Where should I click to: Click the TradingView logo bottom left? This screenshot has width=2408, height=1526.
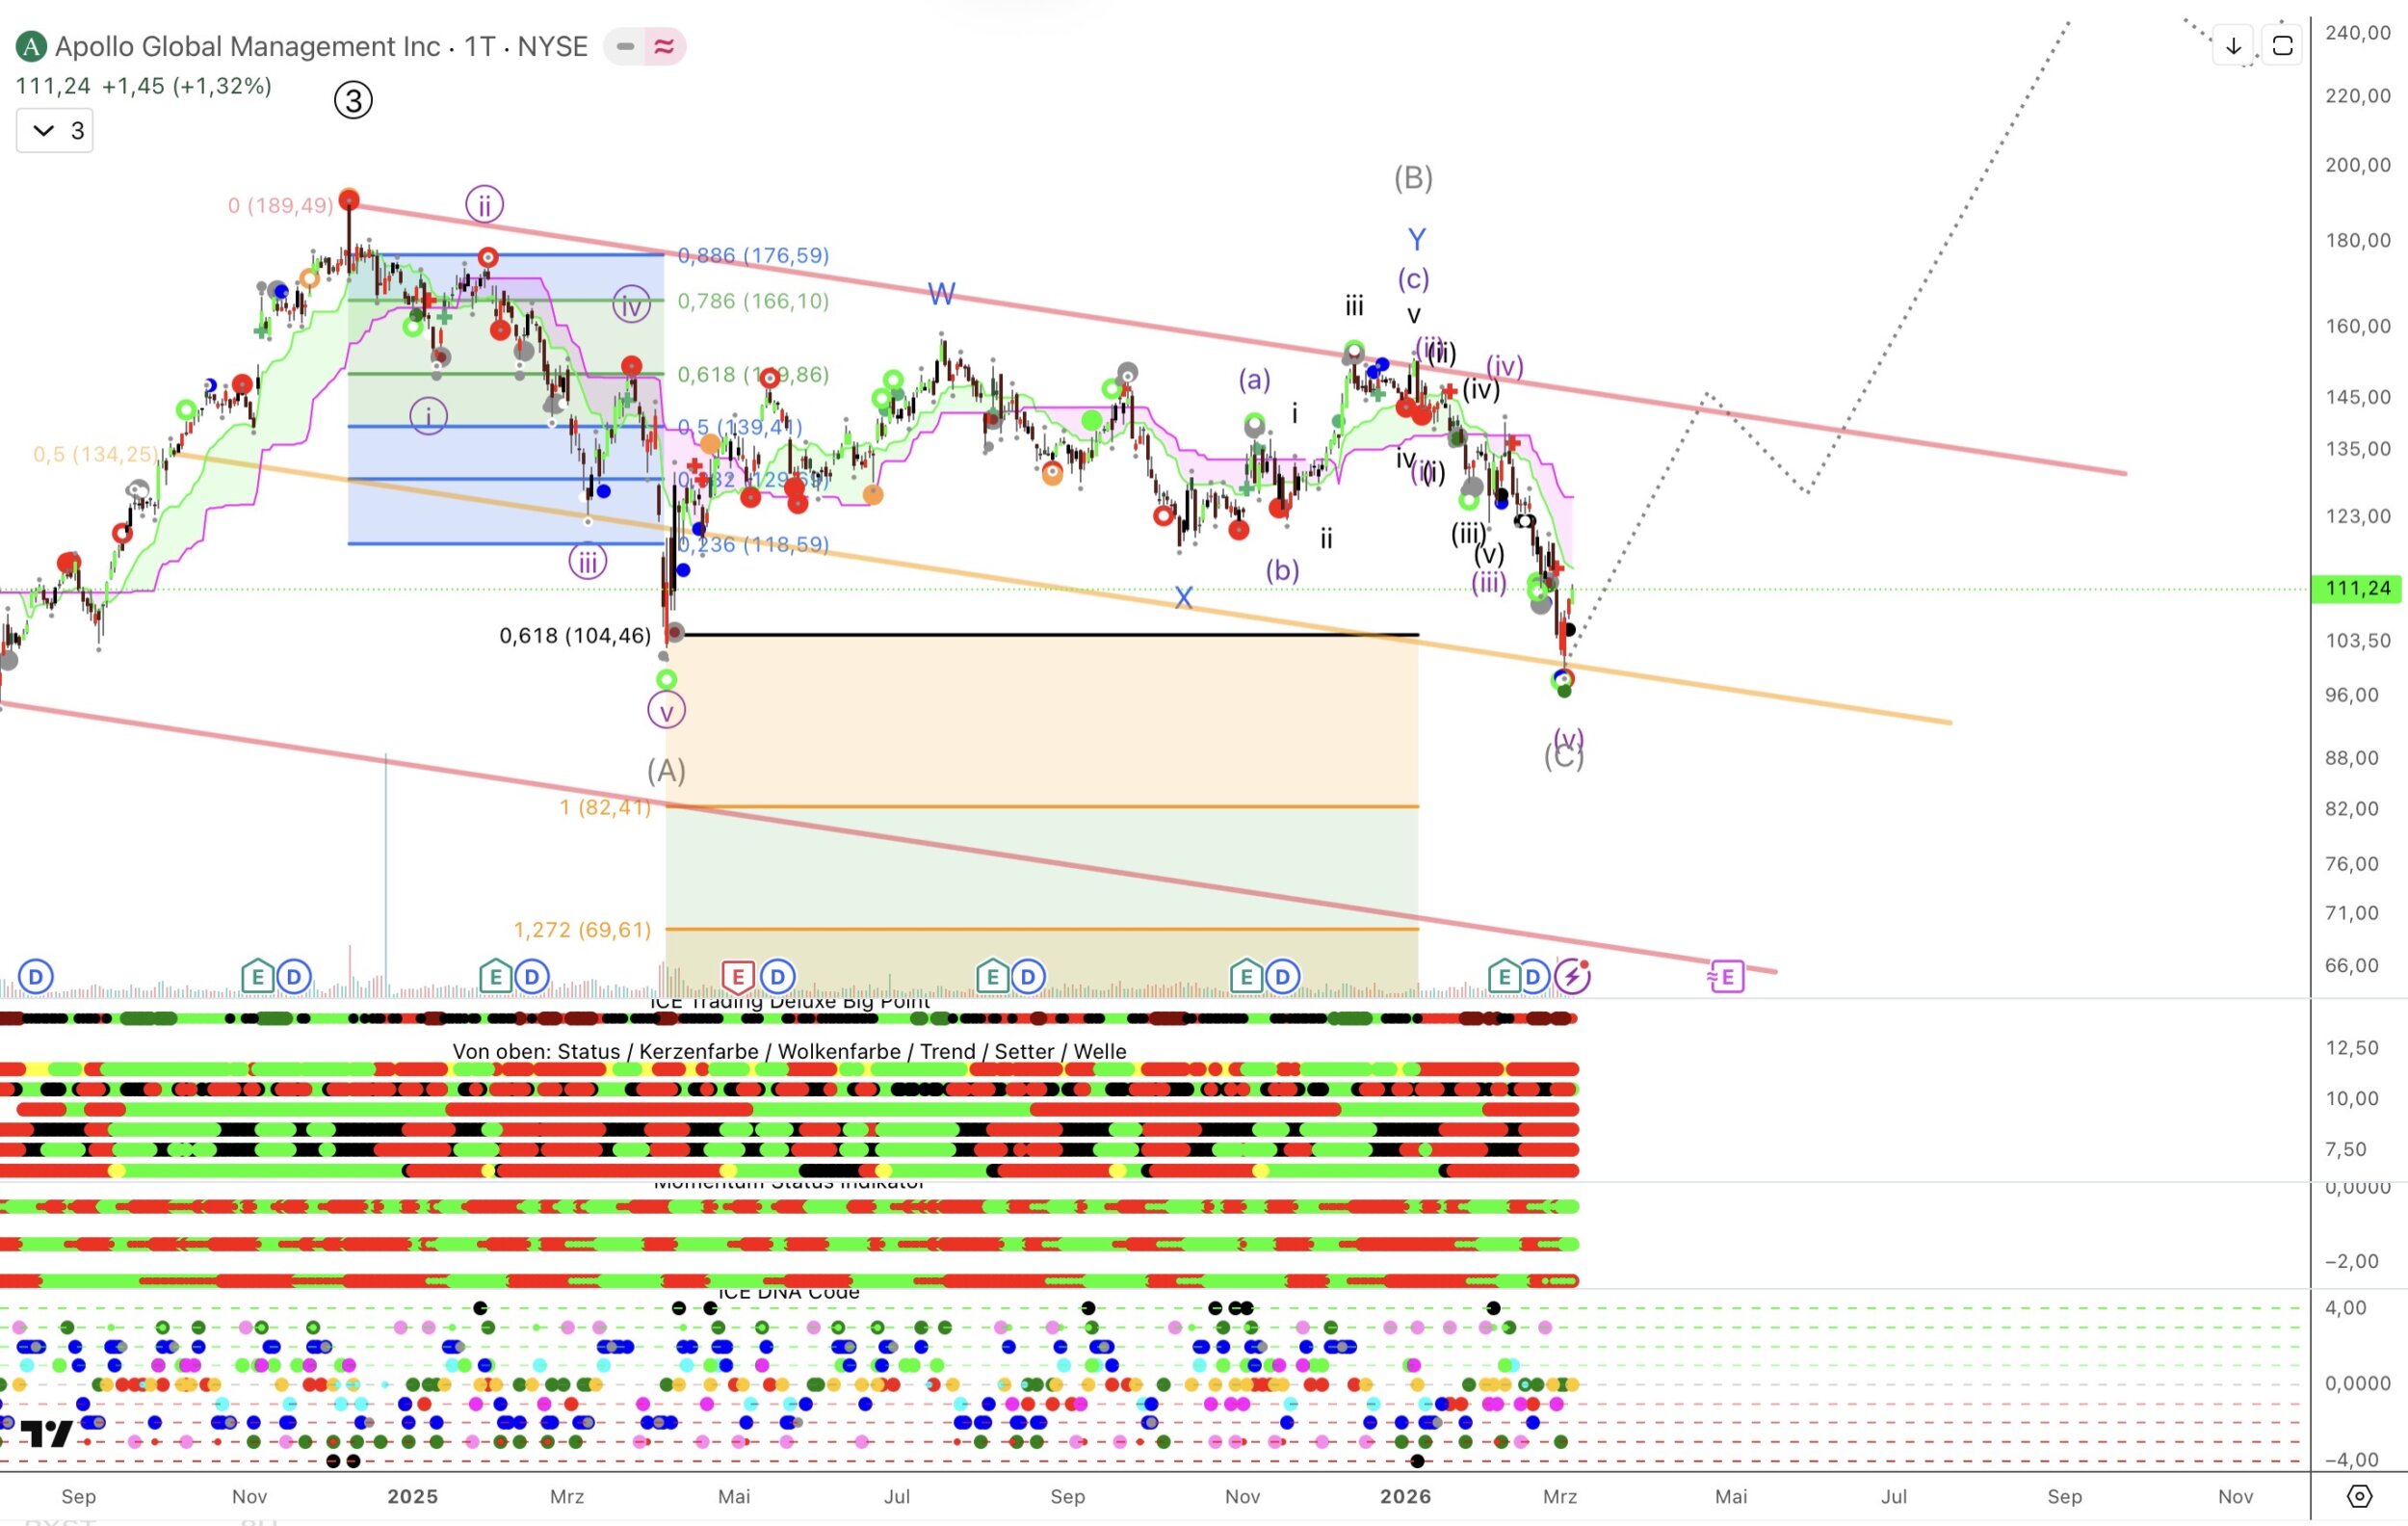pos(47,1433)
